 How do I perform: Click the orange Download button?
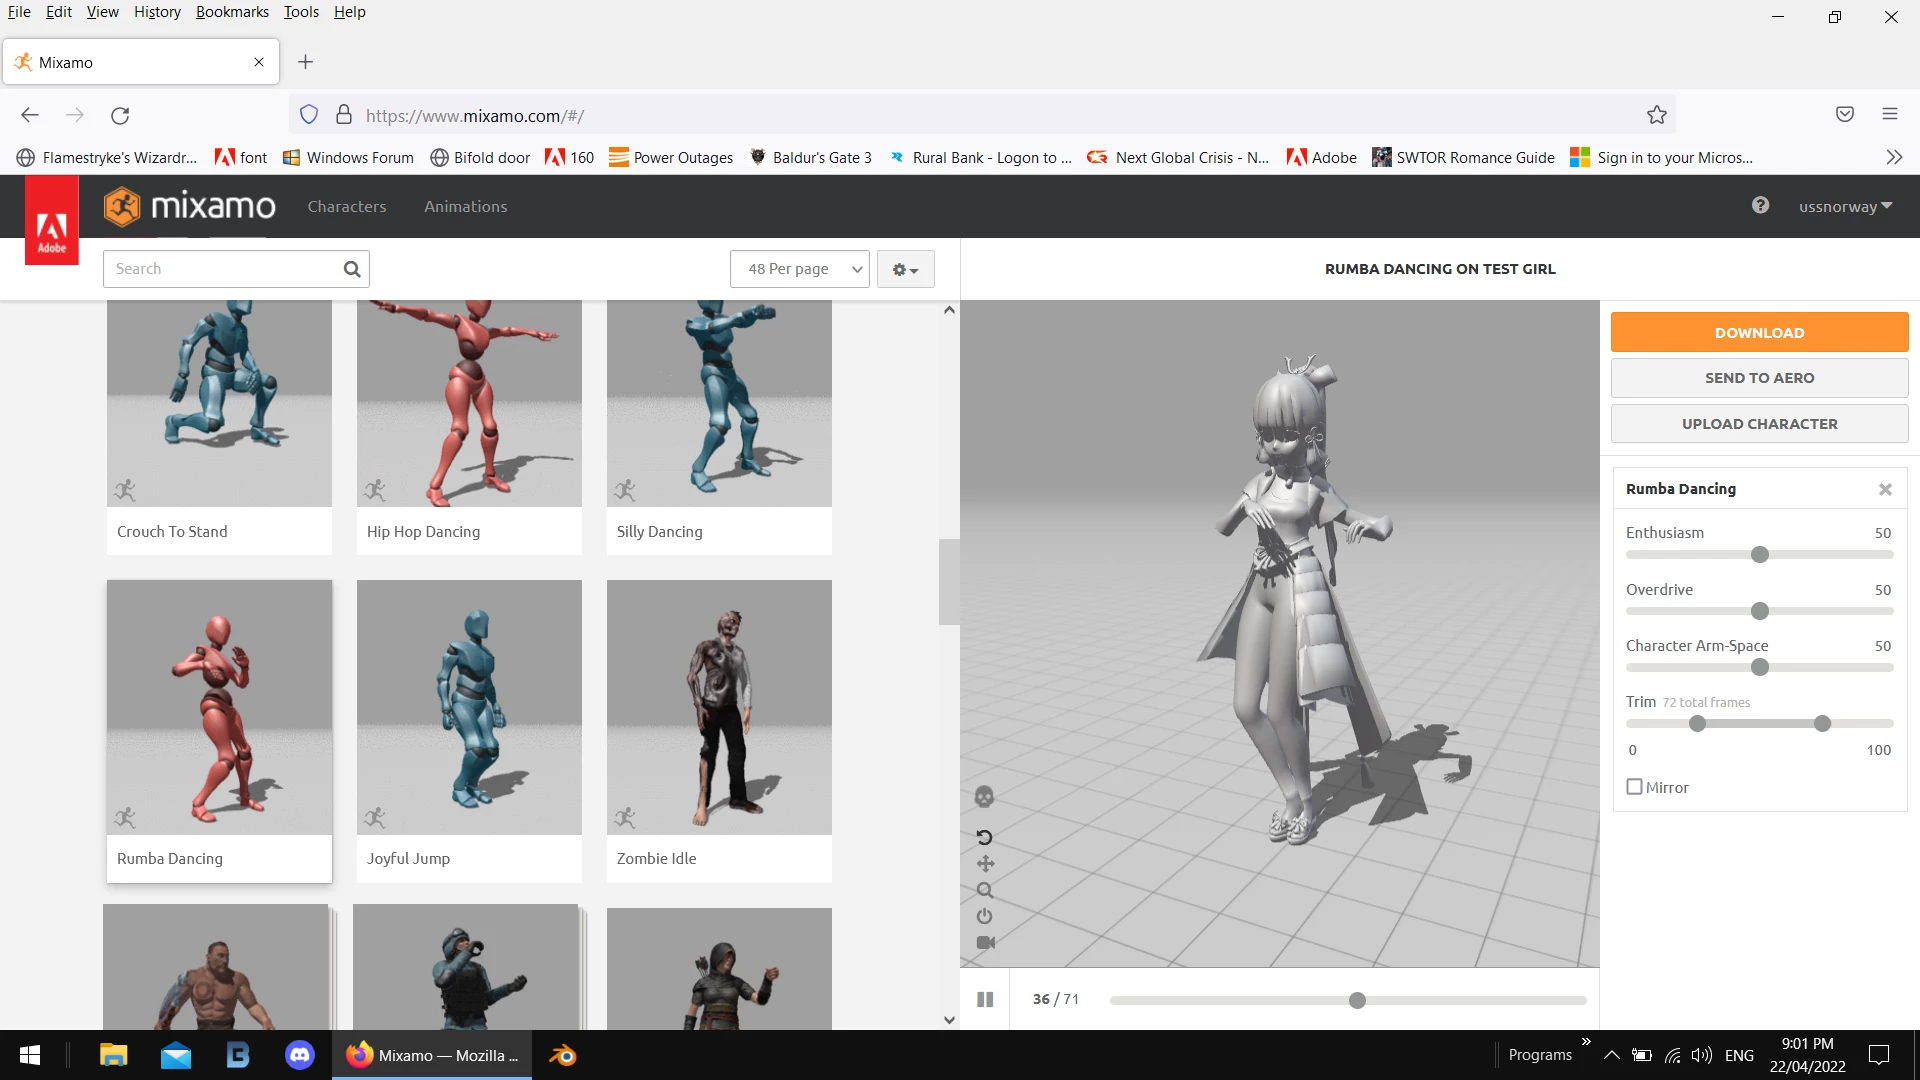(1759, 332)
